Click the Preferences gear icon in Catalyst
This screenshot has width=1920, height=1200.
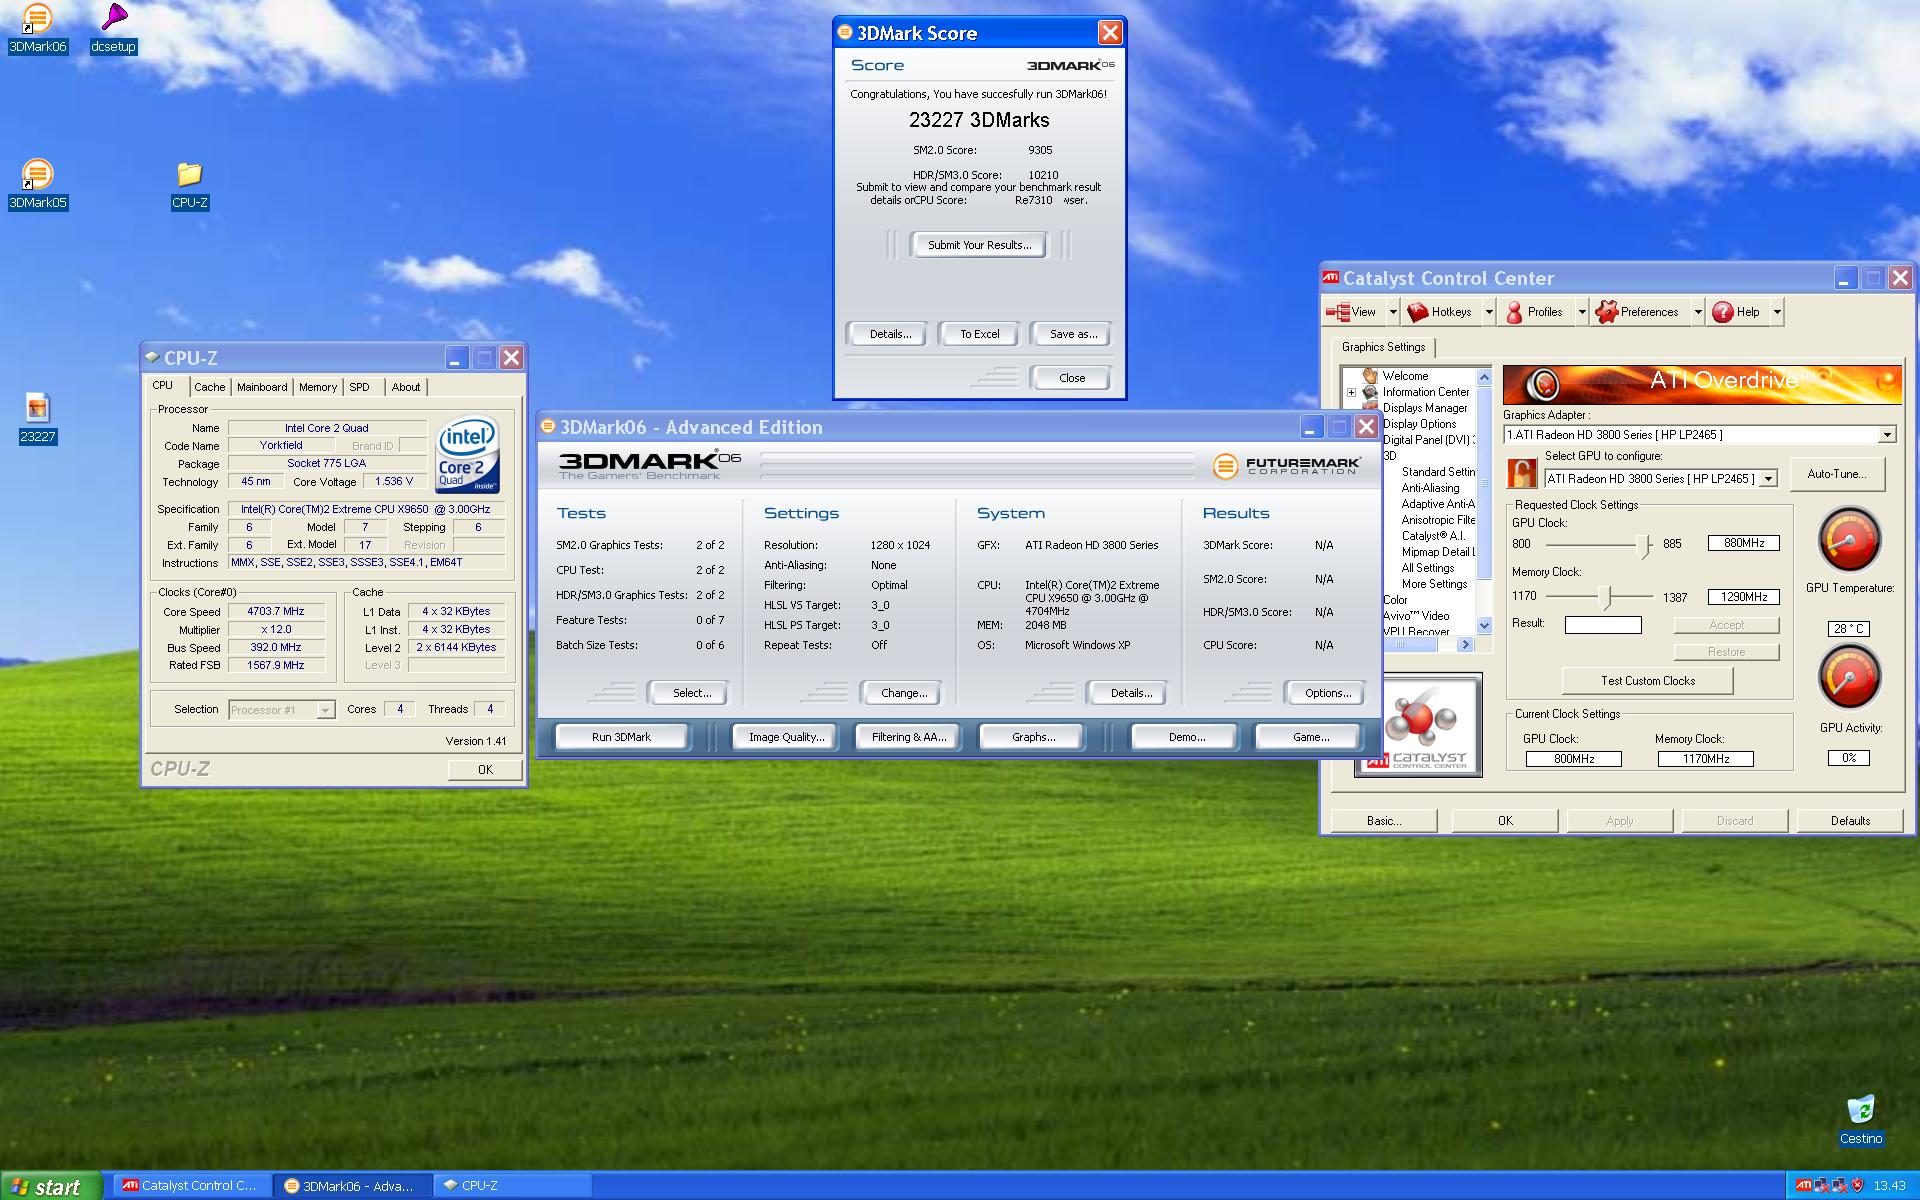pyautogui.click(x=1607, y=312)
